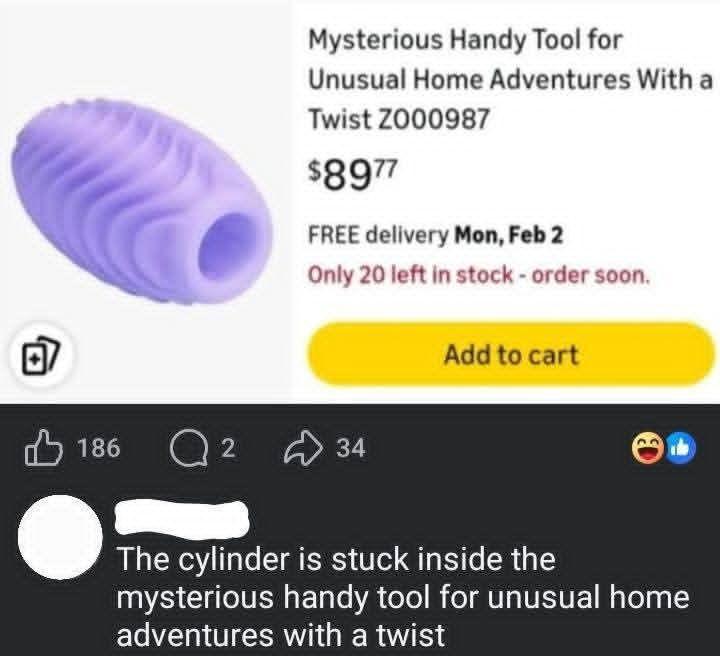Click the laughing emoji reaction
The height and width of the screenshot is (656, 720).
(648, 449)
